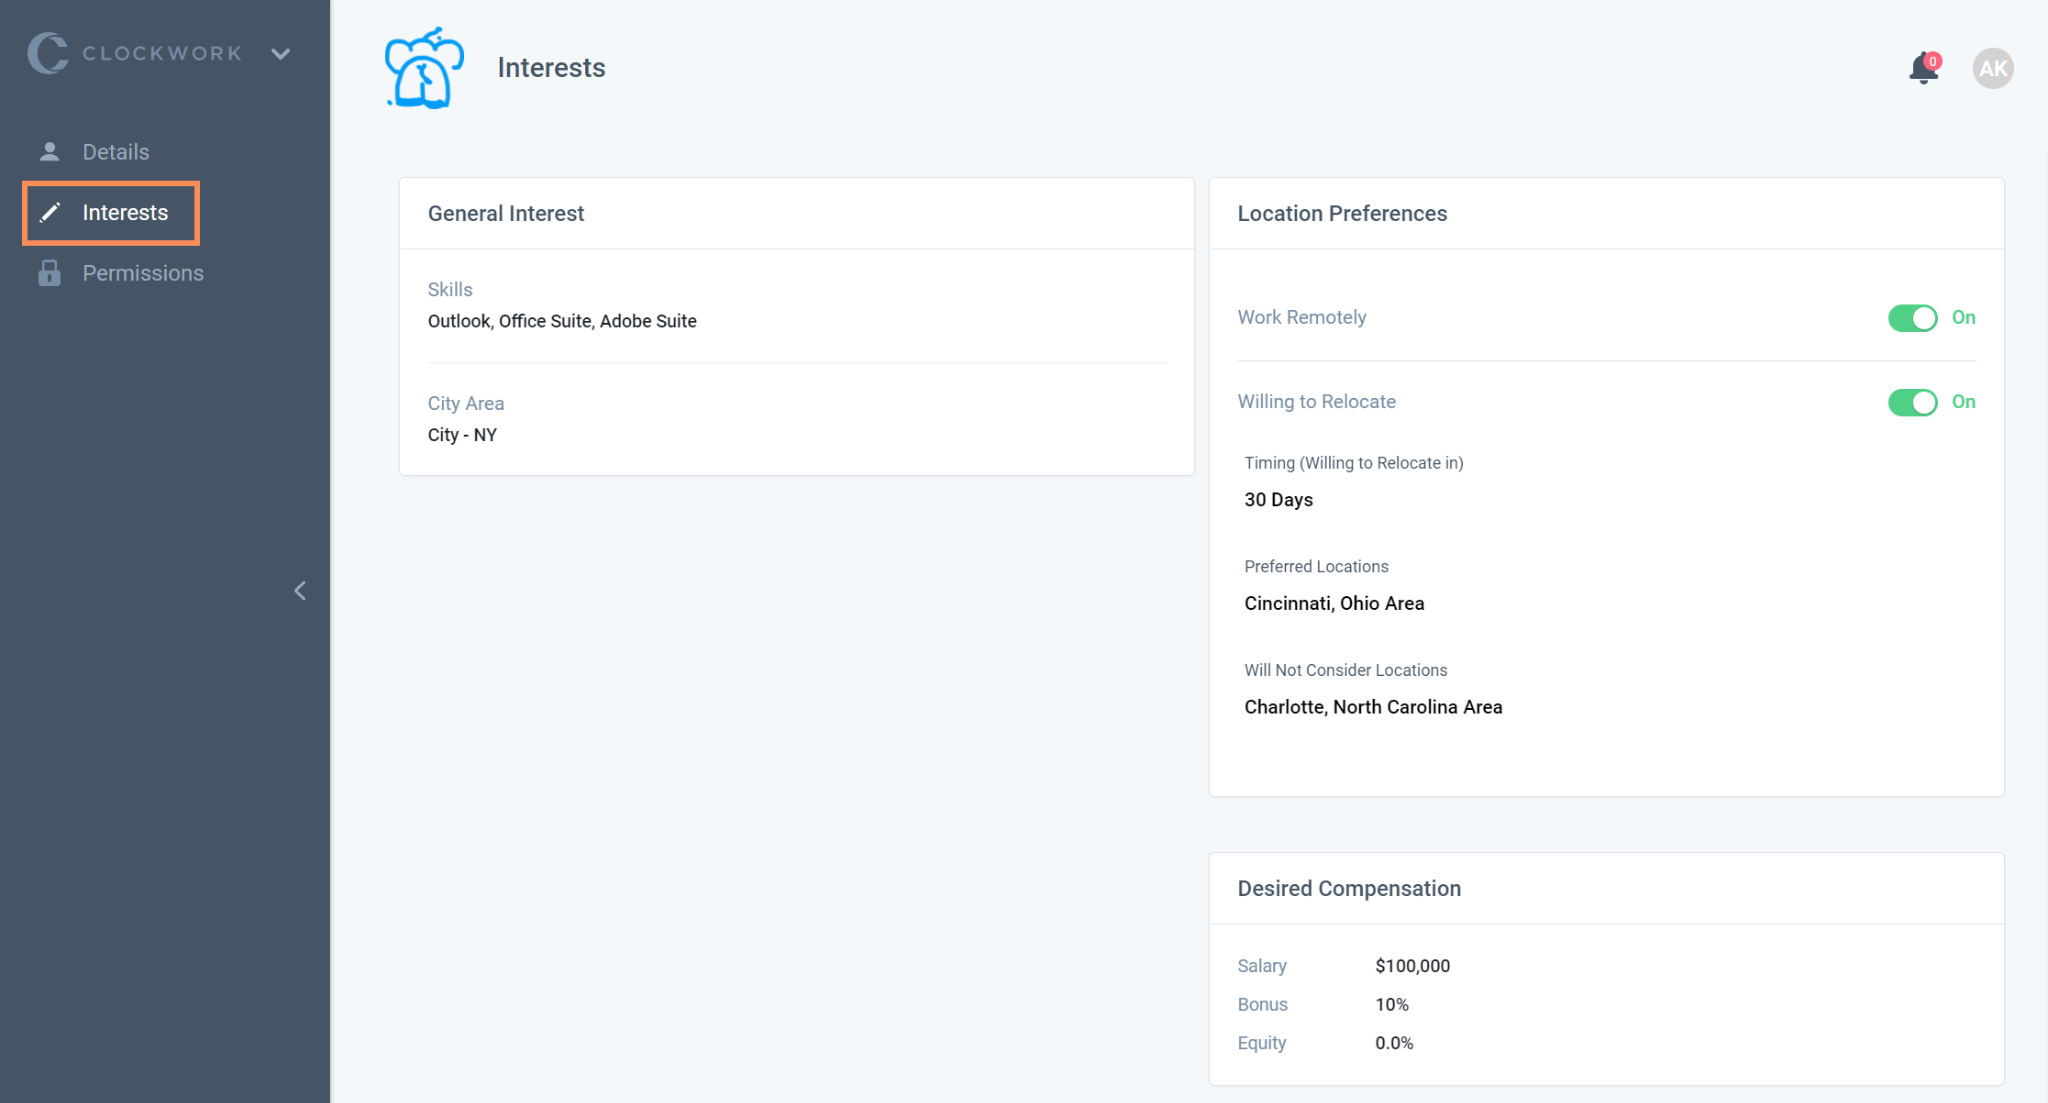Select the Interests menu item
This screenshot has height=1103, width=2048.
coord(125,213)
